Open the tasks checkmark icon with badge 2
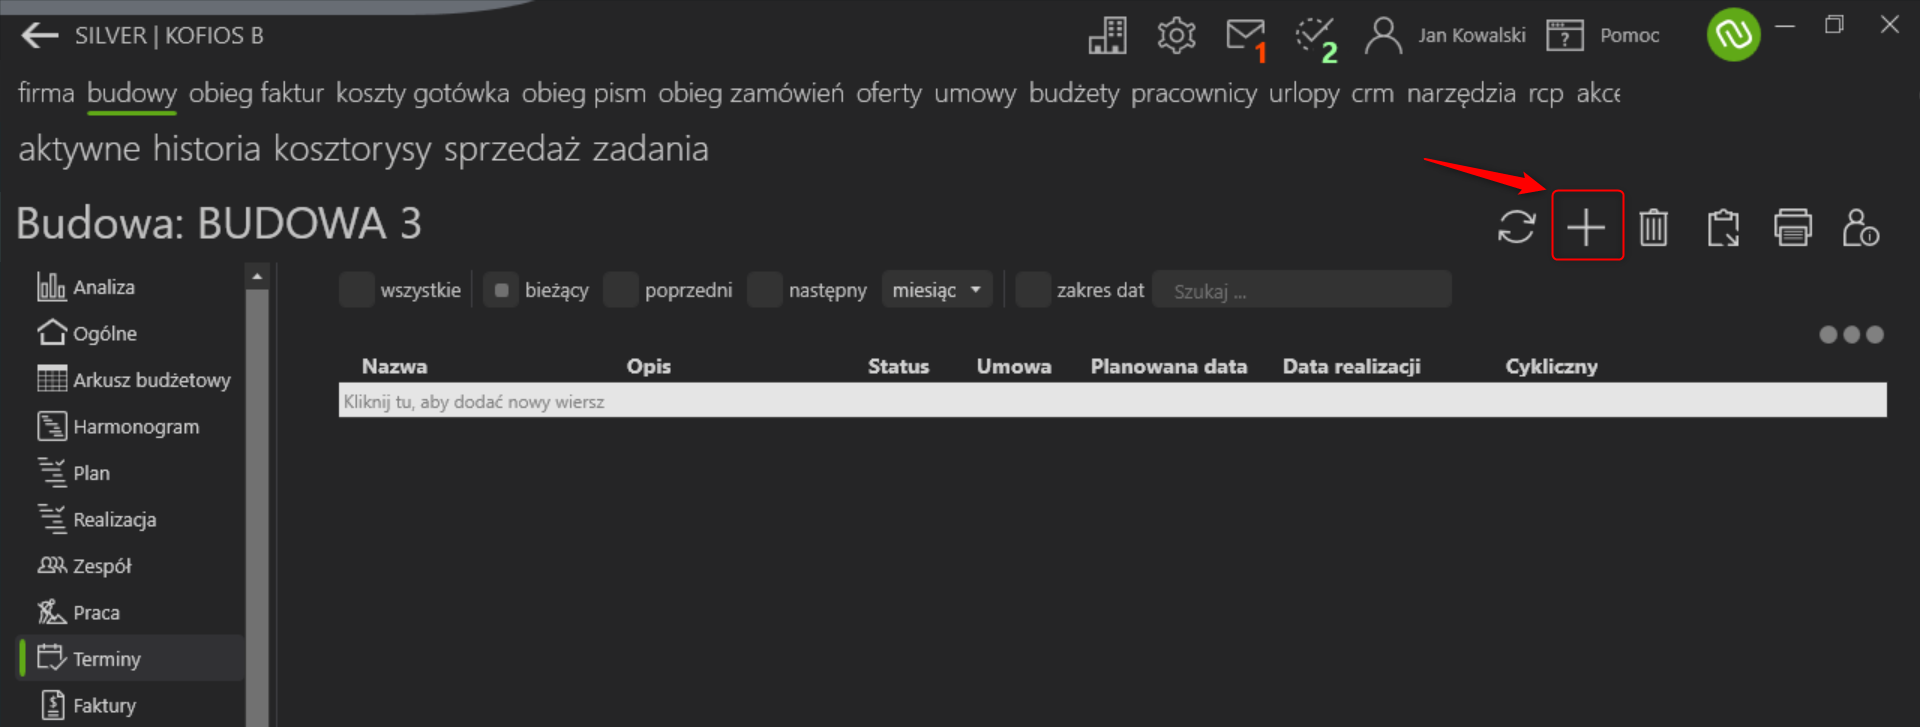The width and height of the screenshot is (1920, 727). 1316,38
